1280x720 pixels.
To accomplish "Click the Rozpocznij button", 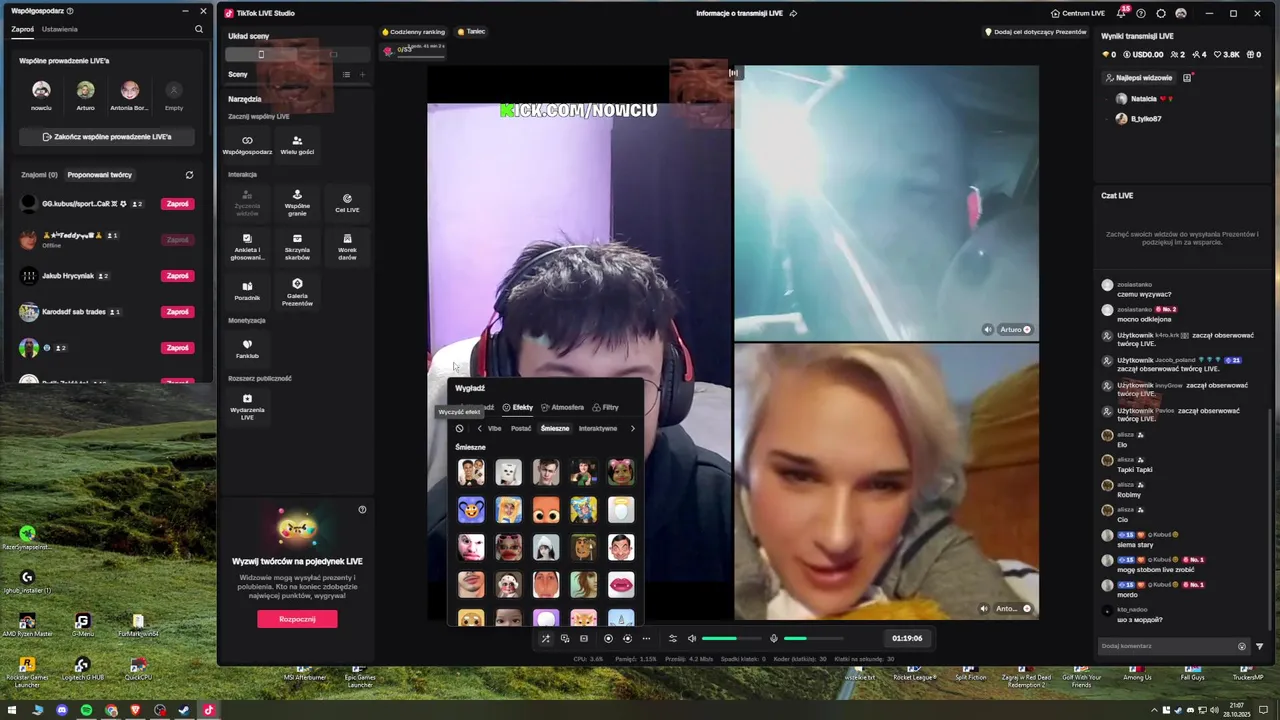I will pos(297,619).
